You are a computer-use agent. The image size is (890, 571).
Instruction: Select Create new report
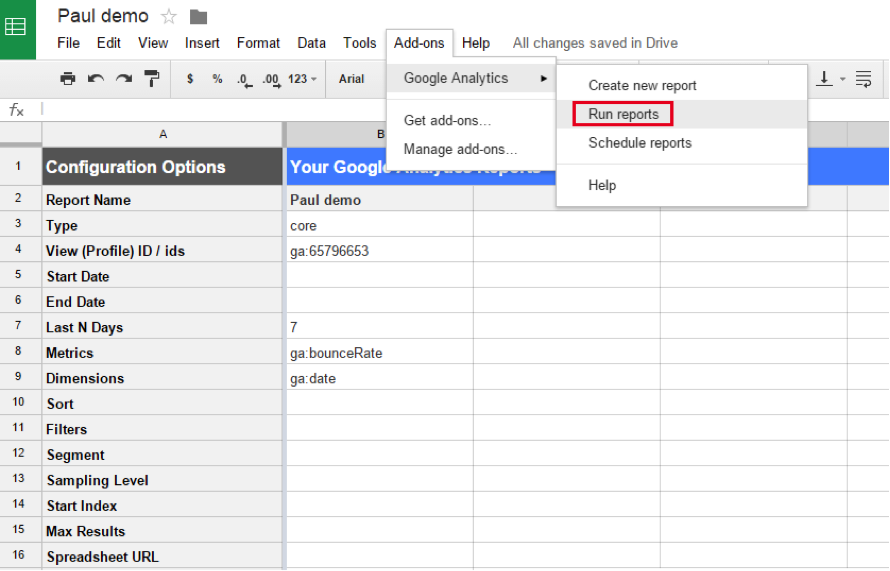682,86
